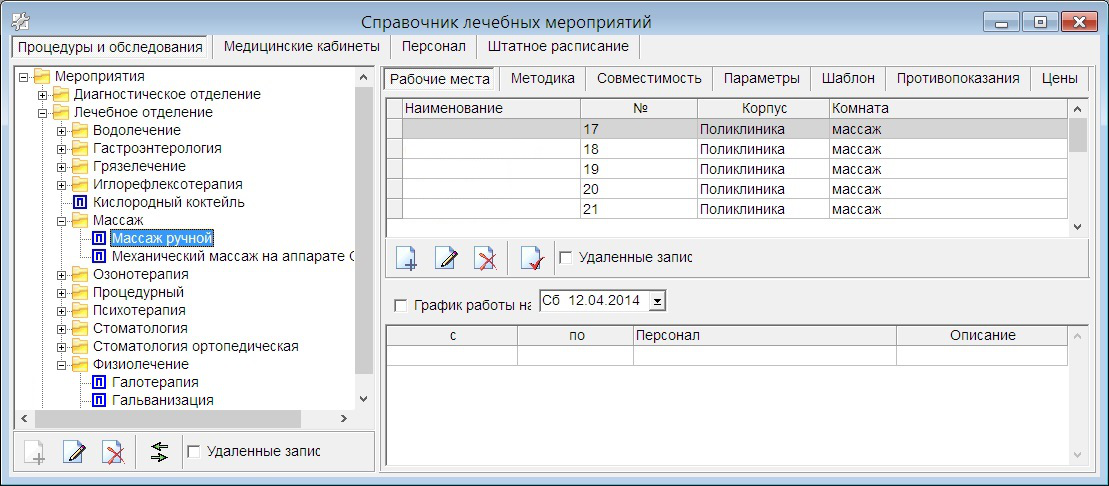Open the Противопоказания tab
Viewport: 1109px width, 486px height.
click(x=957, y=78)
